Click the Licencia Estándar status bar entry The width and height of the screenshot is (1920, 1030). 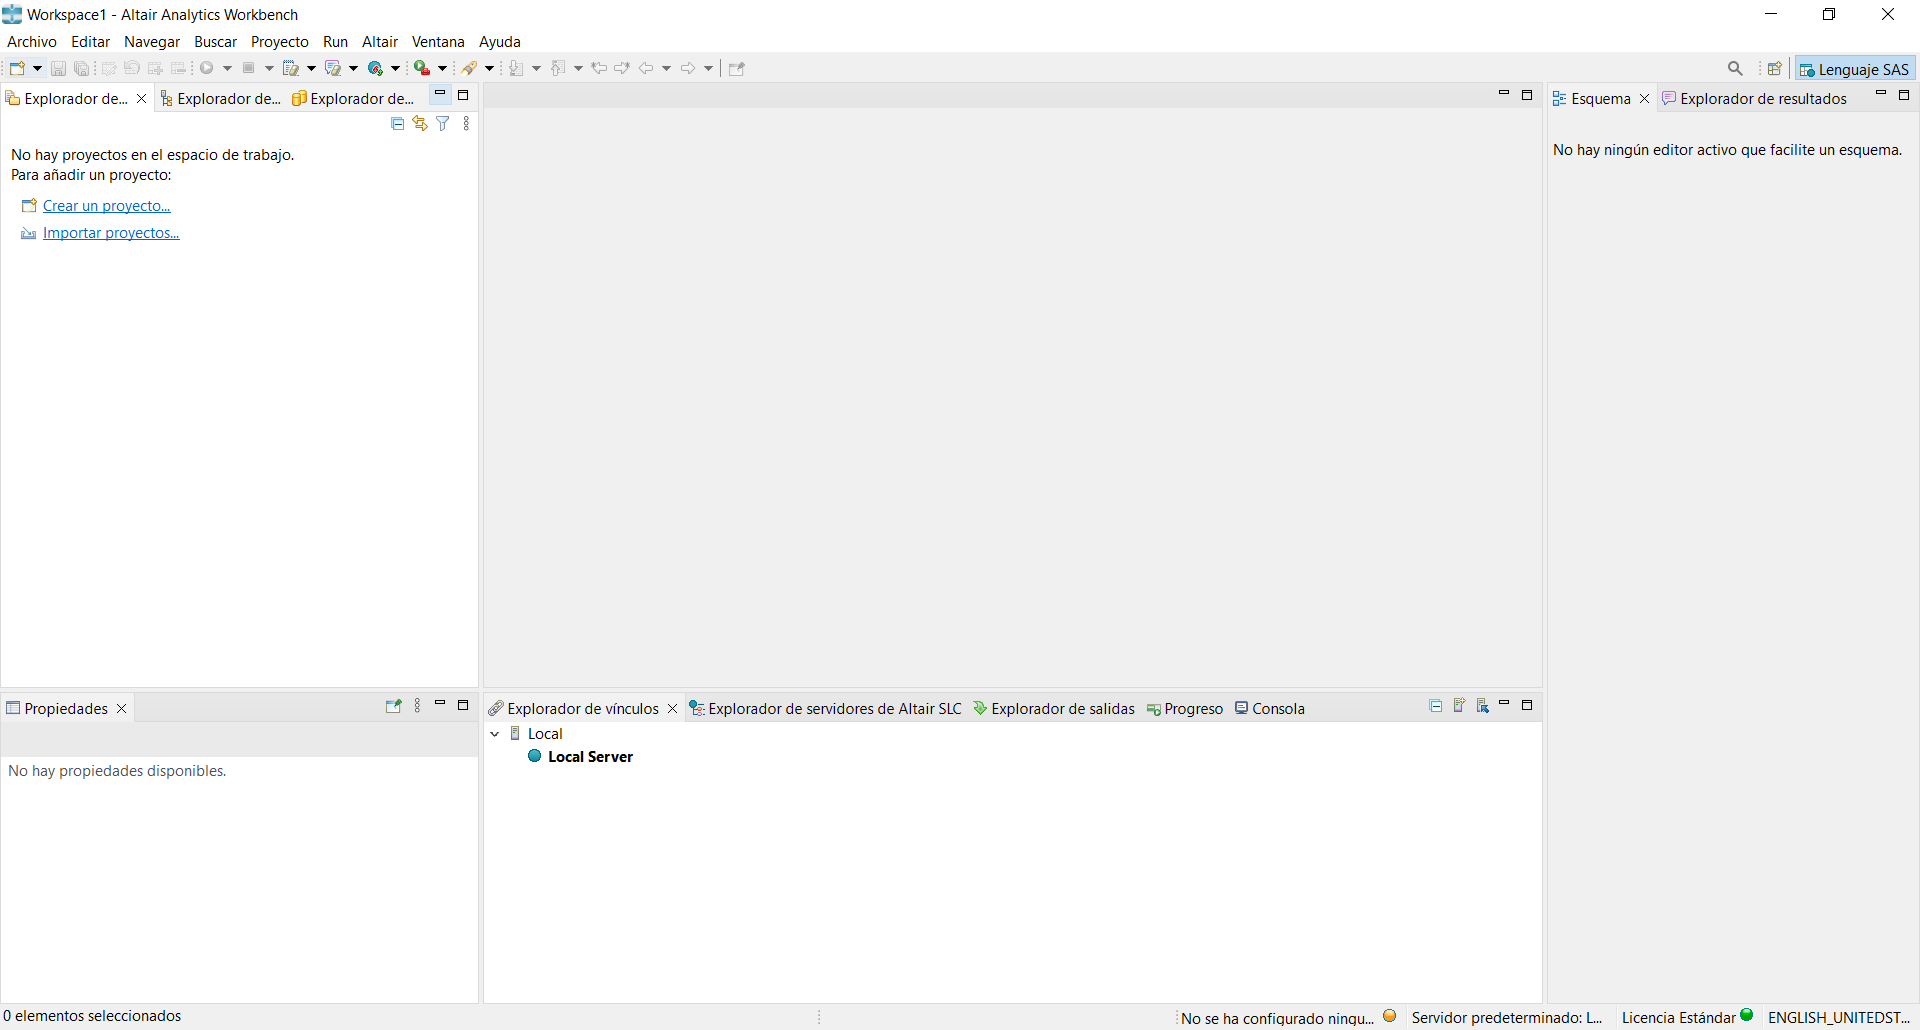(x=1687, y=1017)
